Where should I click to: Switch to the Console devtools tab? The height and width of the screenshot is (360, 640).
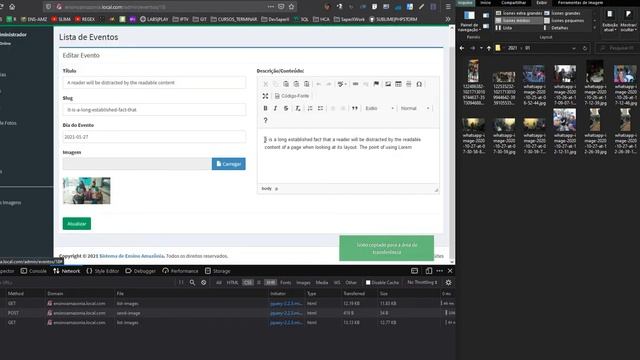coord(34,271)
